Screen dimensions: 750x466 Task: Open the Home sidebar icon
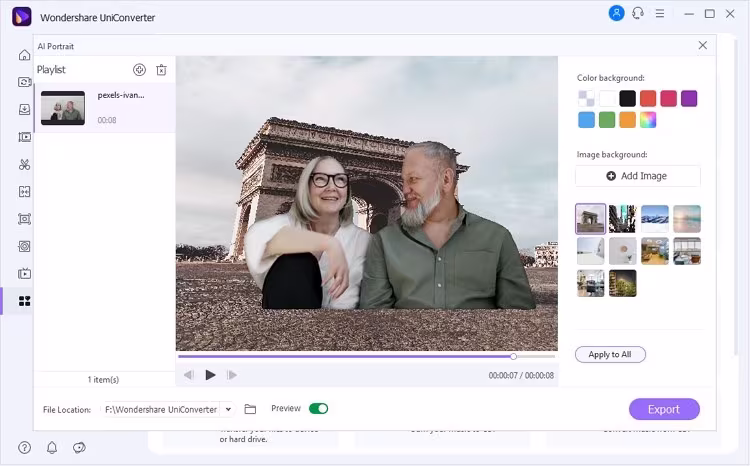click(24, 55)
